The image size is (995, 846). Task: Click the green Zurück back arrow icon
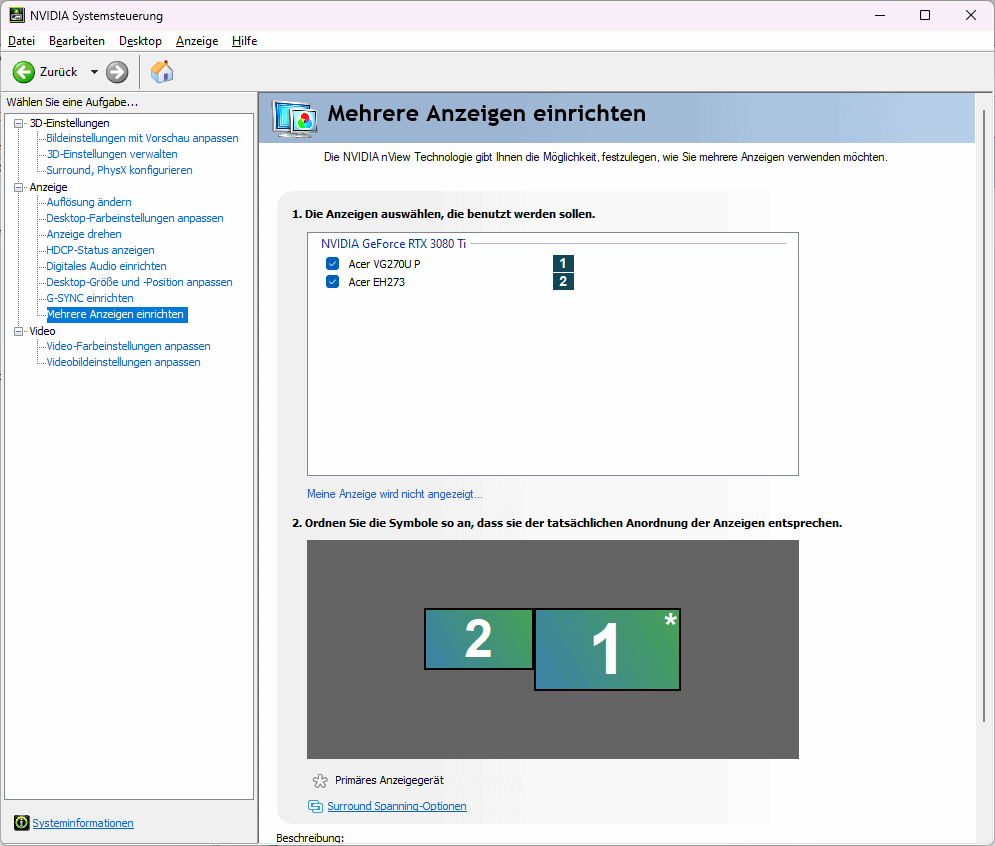coord(24,72)
